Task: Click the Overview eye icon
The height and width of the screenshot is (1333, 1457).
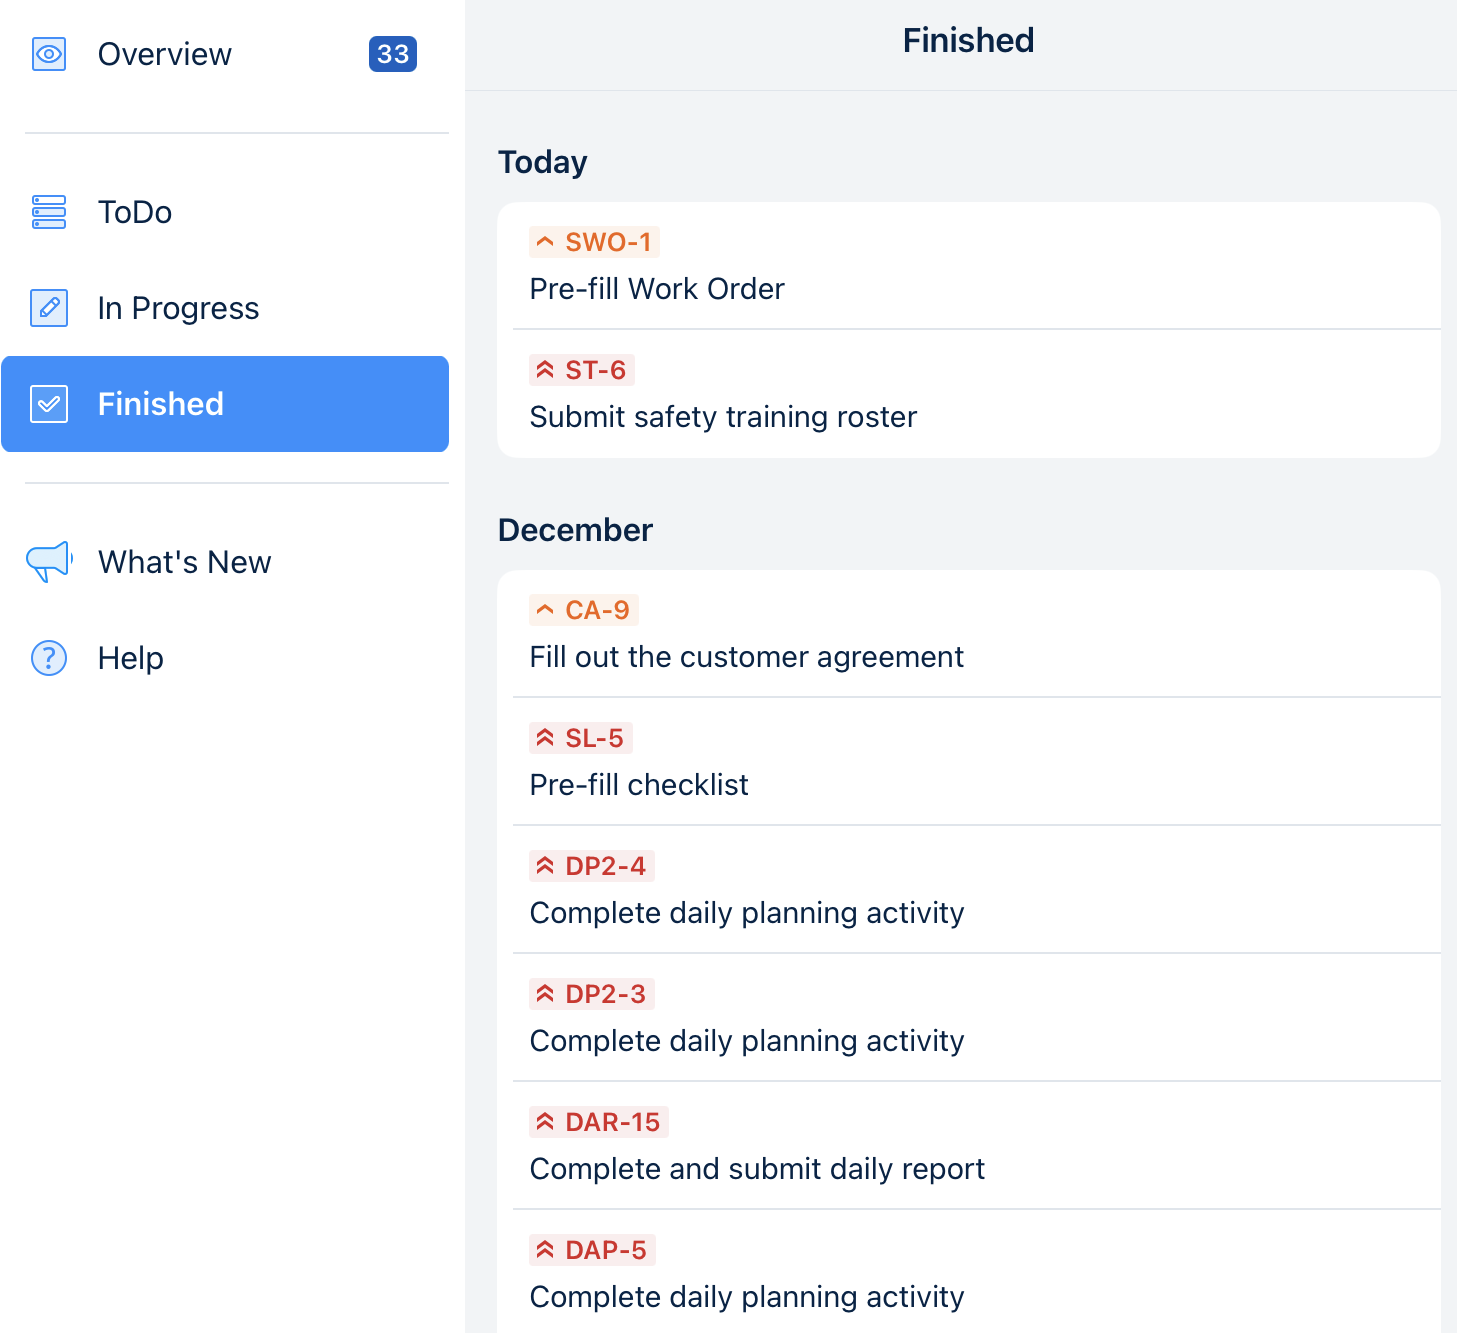Action: 48,54
